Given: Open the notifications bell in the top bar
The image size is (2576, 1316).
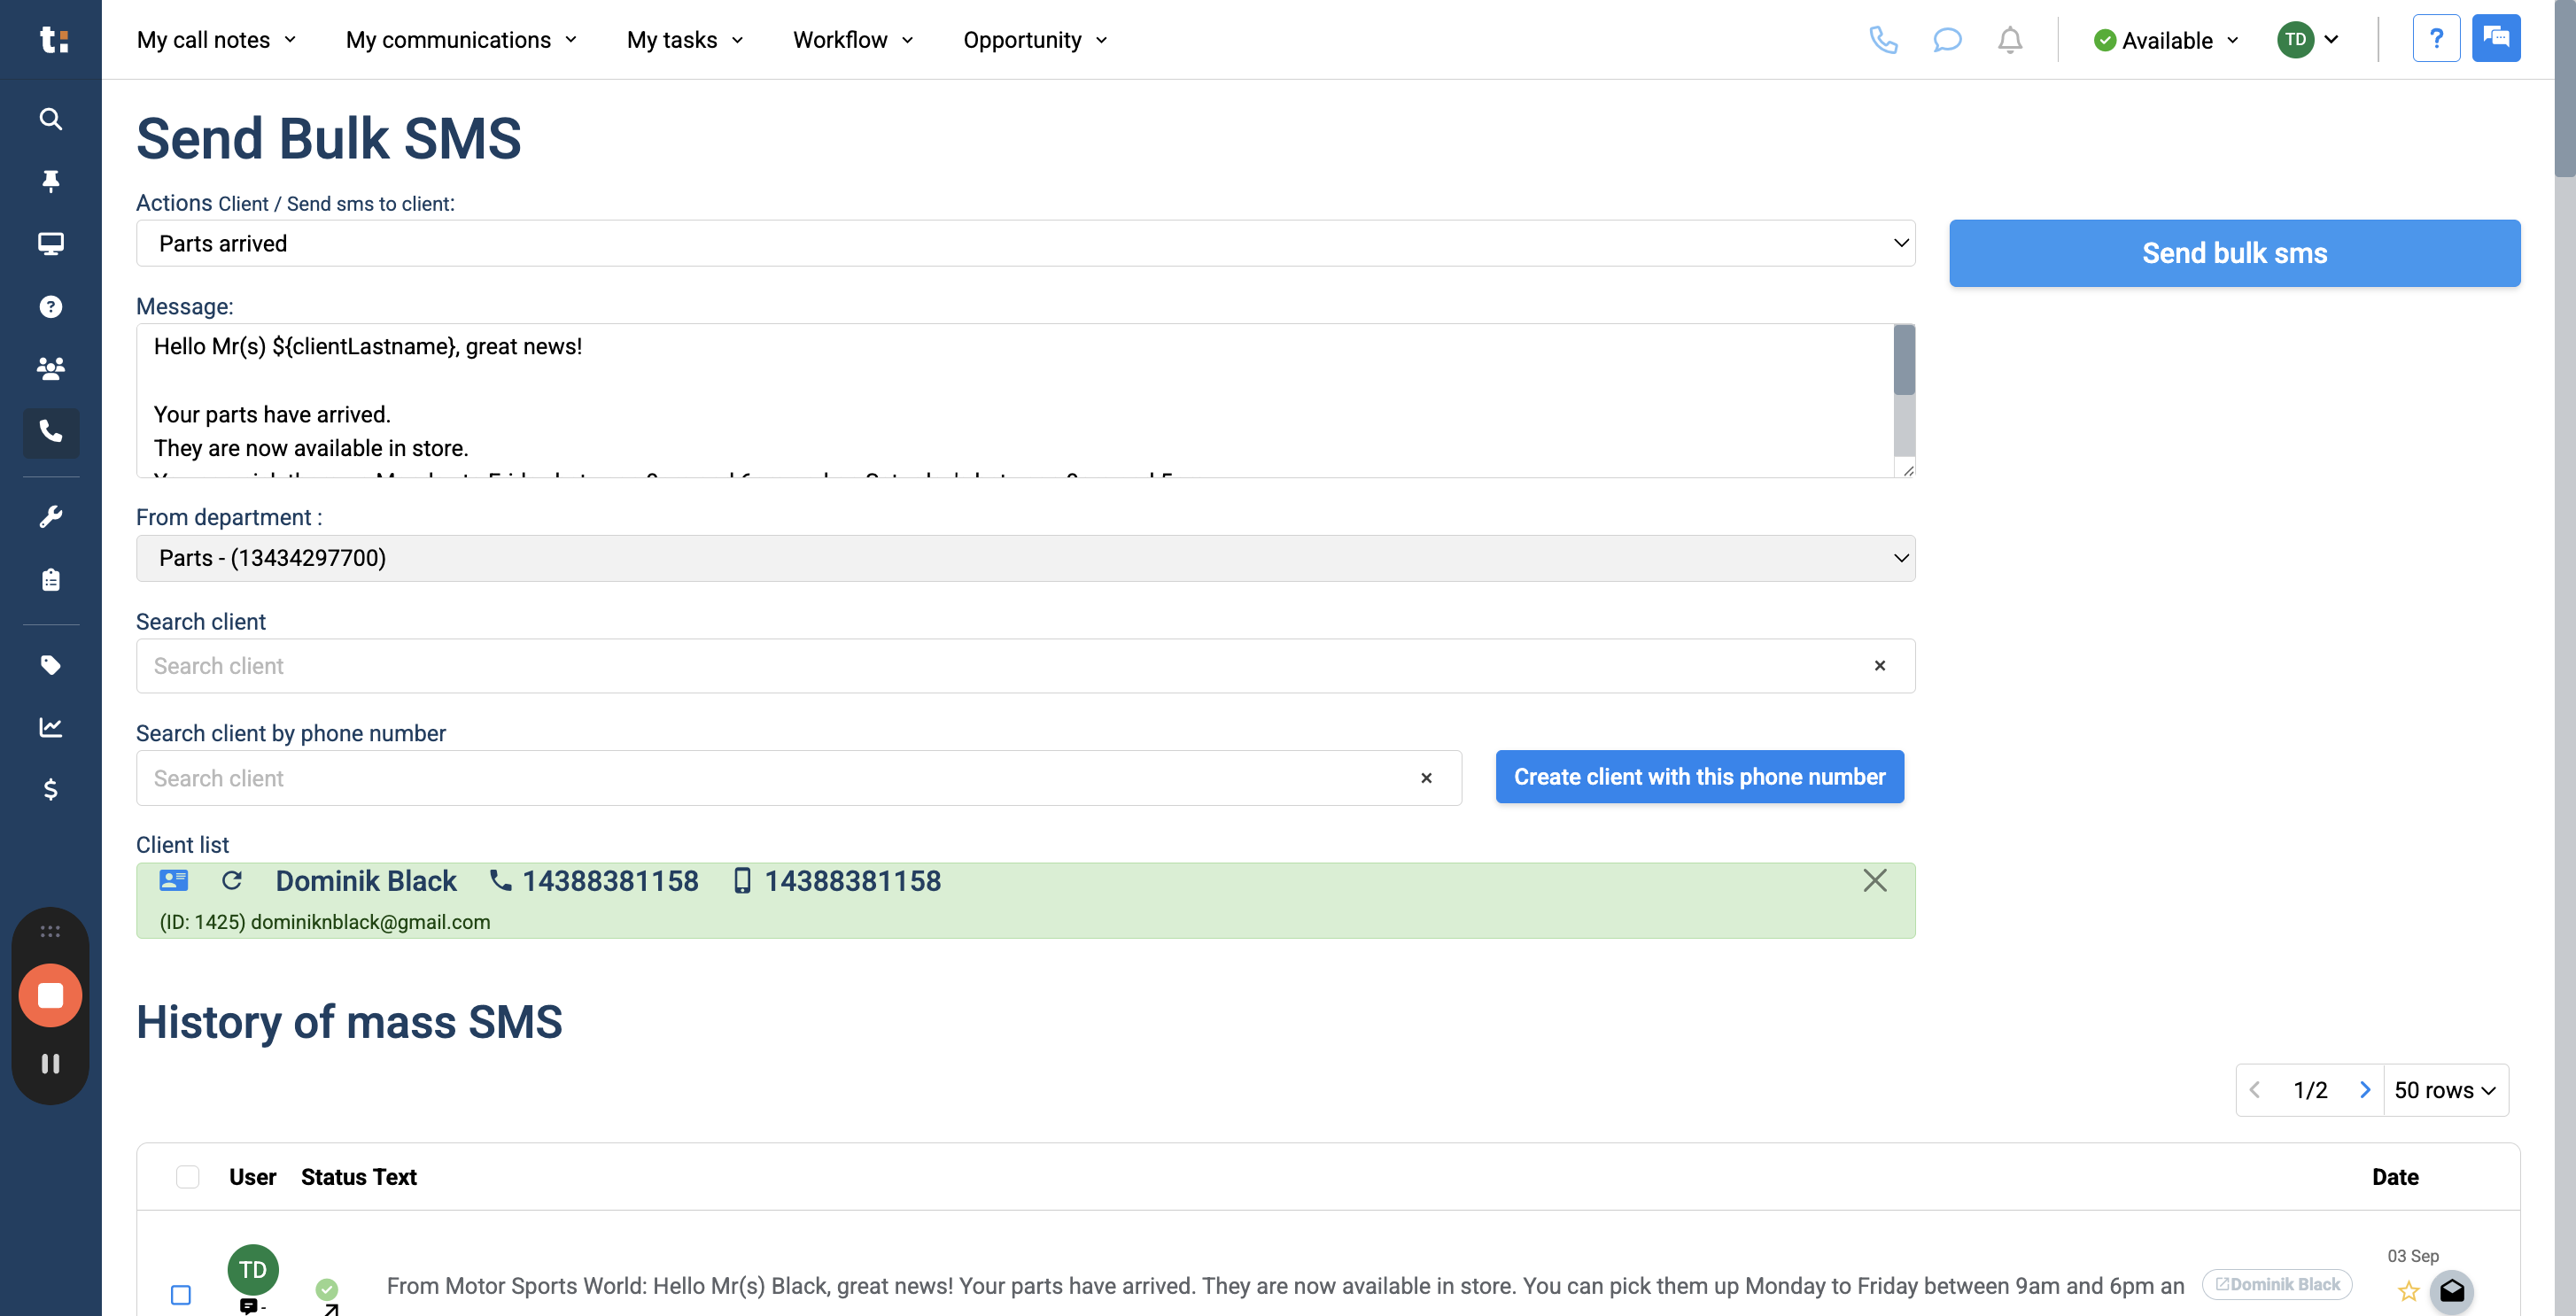Looking at the screenshot, I should (2010, 40).
